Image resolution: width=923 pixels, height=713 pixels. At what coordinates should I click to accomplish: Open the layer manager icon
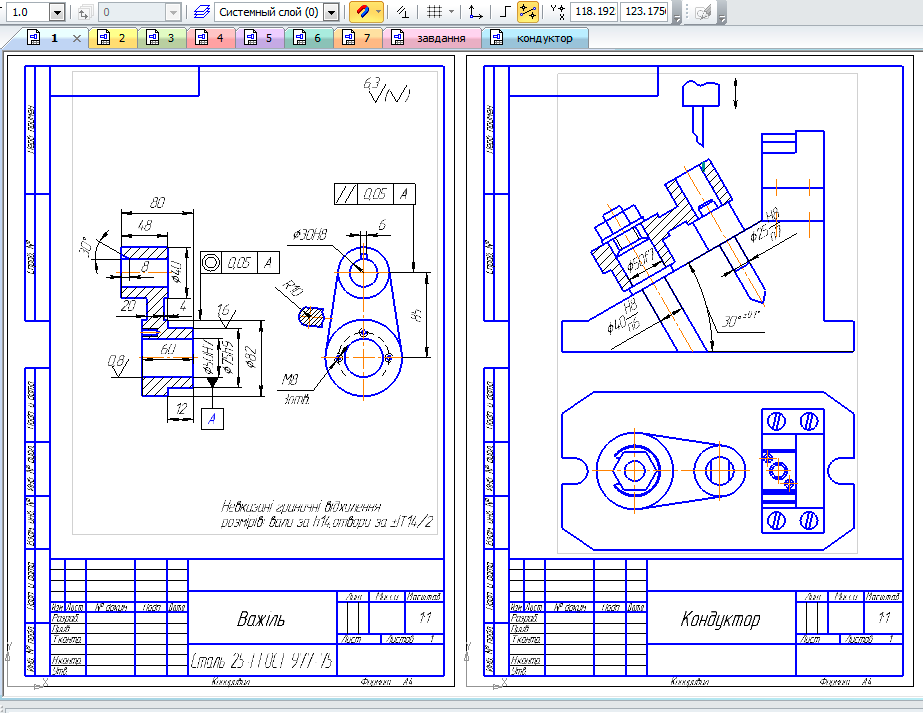[202, 12]
